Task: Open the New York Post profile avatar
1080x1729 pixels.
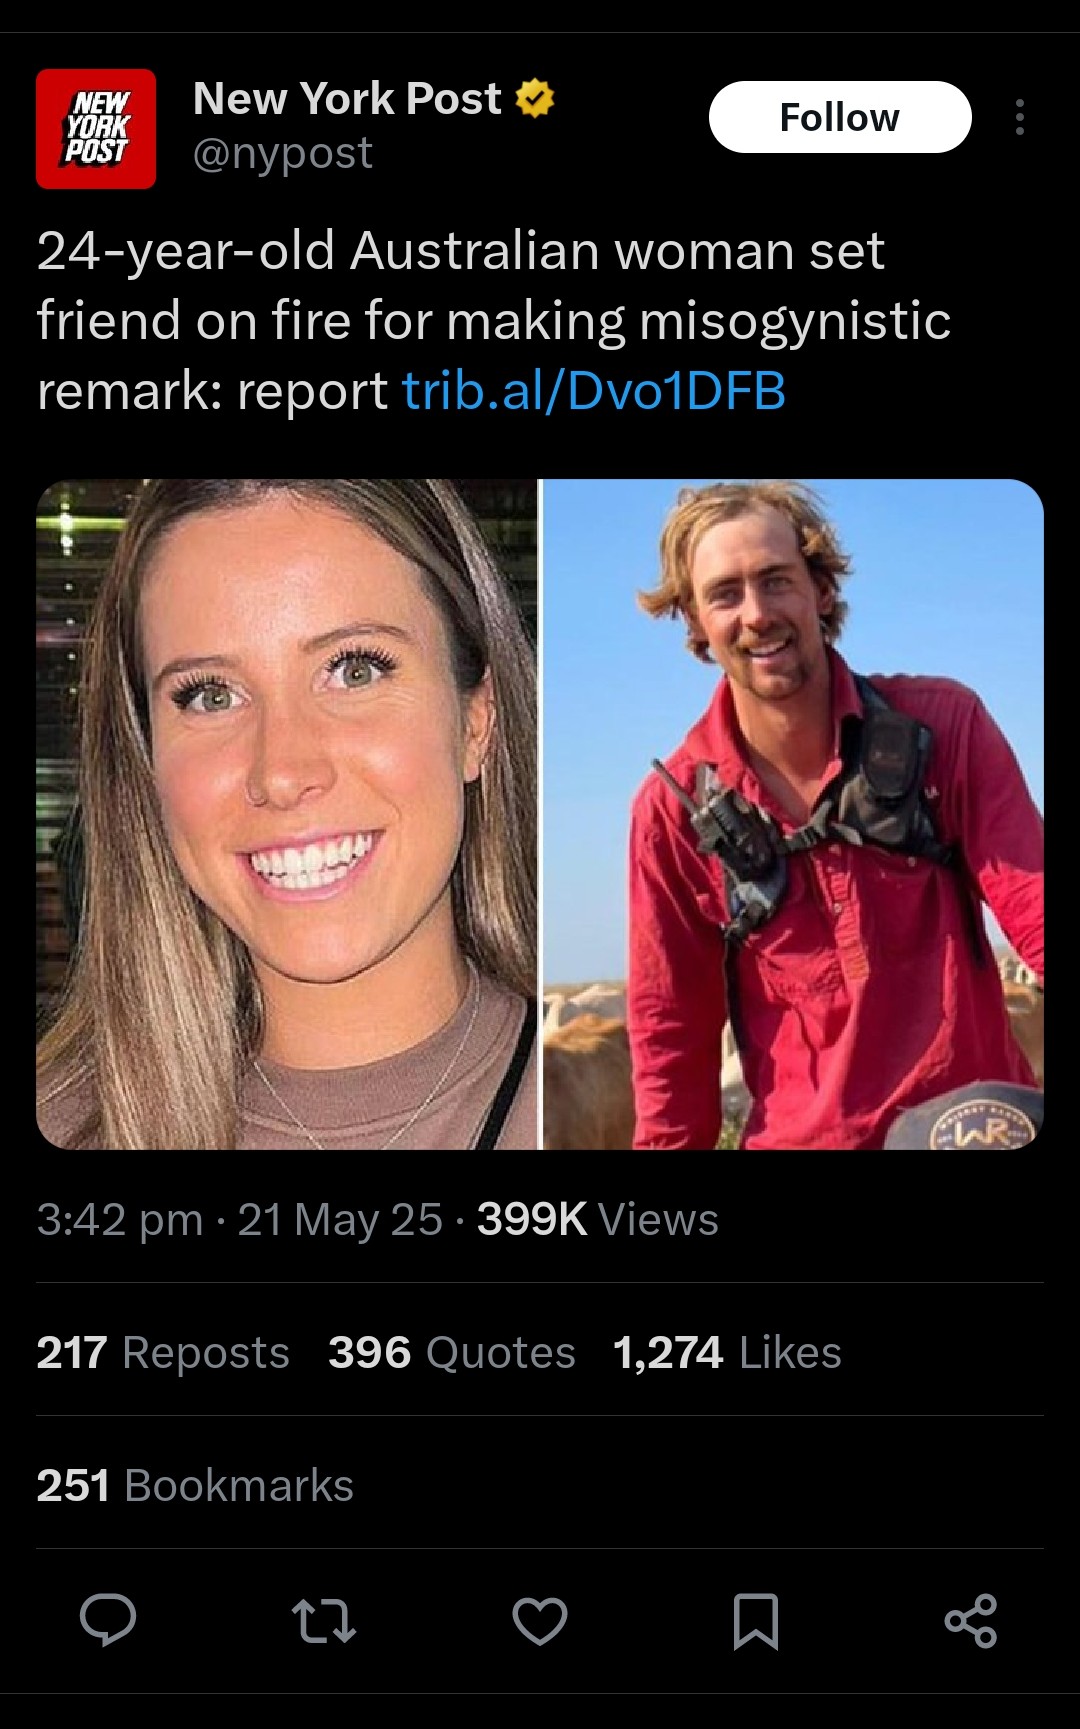Action: (96, 129)
